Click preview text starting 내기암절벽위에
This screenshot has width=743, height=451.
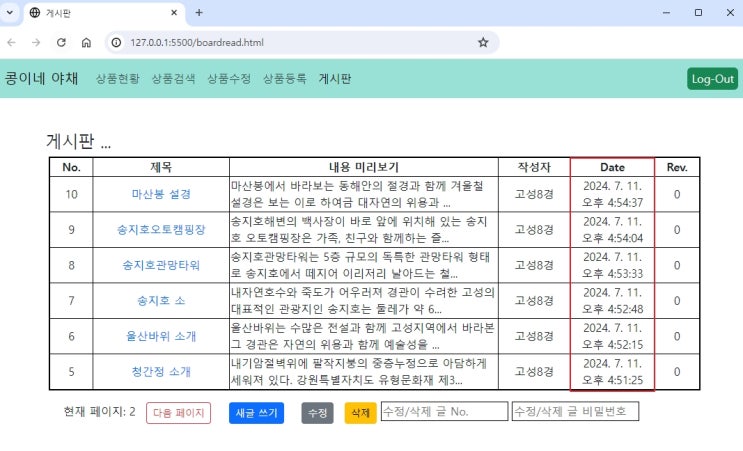pyautogui.click(x=359, y=372)
